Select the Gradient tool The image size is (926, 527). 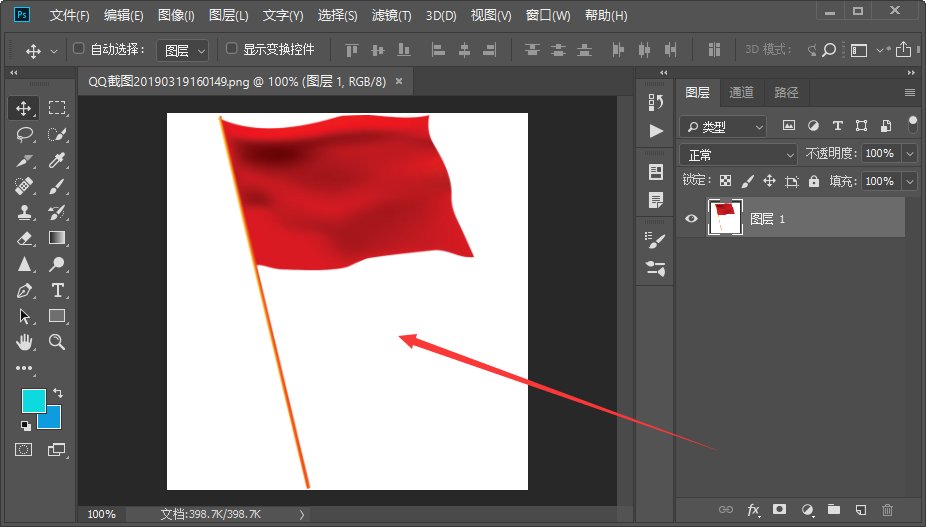coord(57,238)
